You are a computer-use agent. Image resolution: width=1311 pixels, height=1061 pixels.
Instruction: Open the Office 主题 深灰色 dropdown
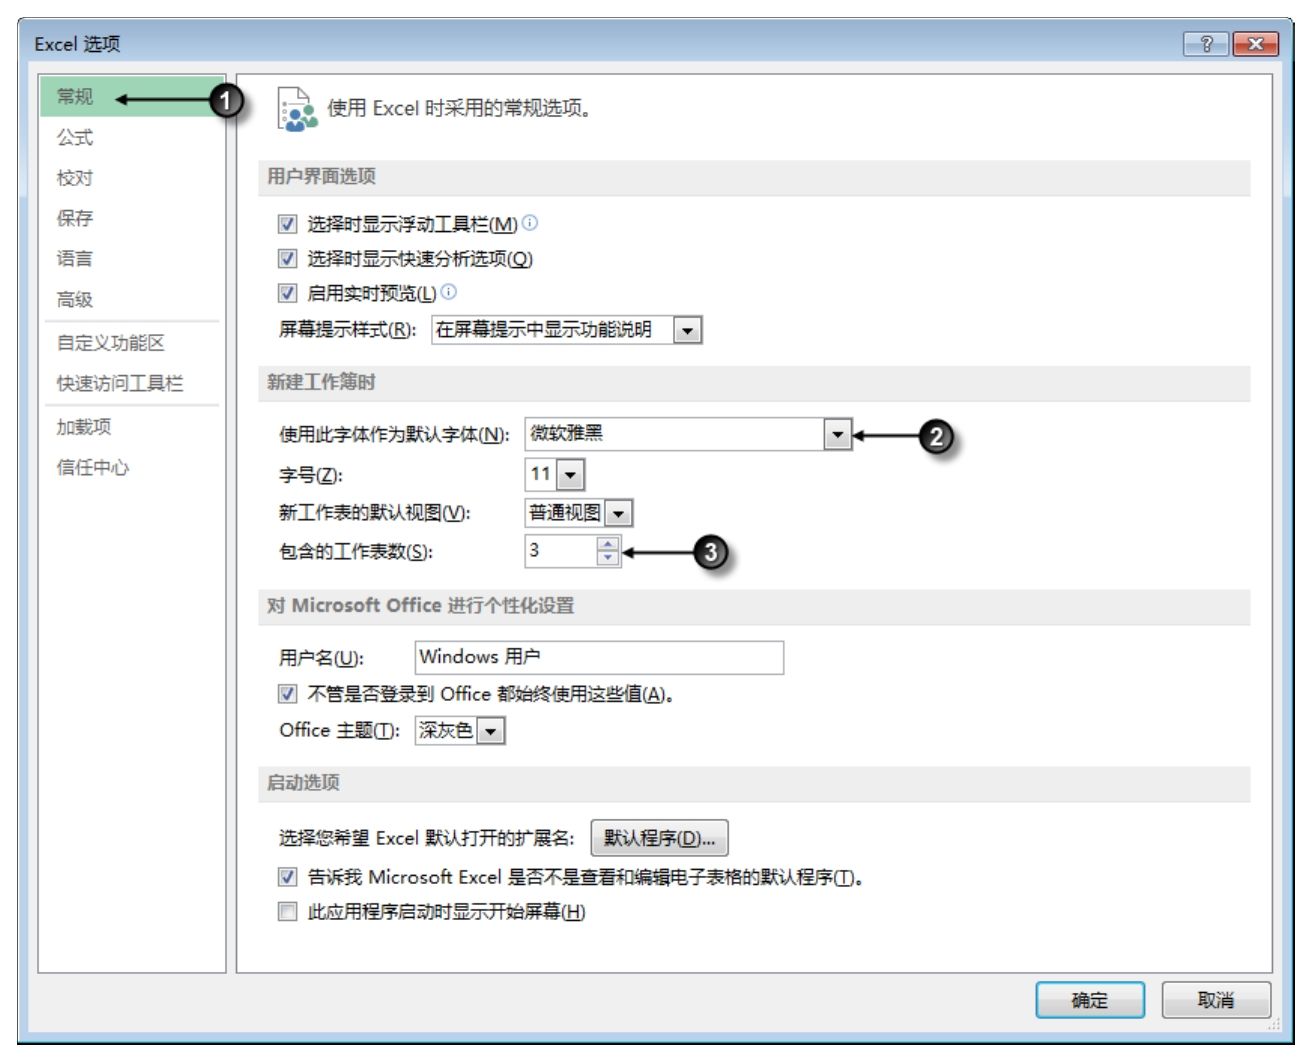(490, 731)
